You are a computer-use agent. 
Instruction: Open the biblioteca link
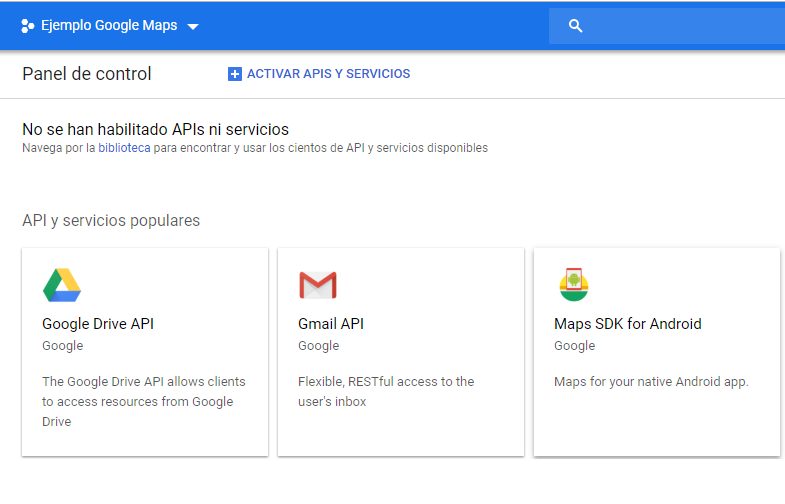click(124, 148)
